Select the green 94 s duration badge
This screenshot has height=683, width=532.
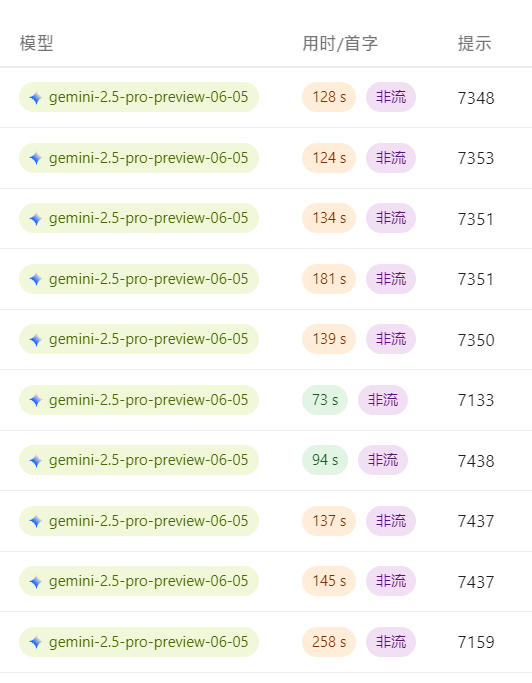pyautogui.click(x=325, y=460)
